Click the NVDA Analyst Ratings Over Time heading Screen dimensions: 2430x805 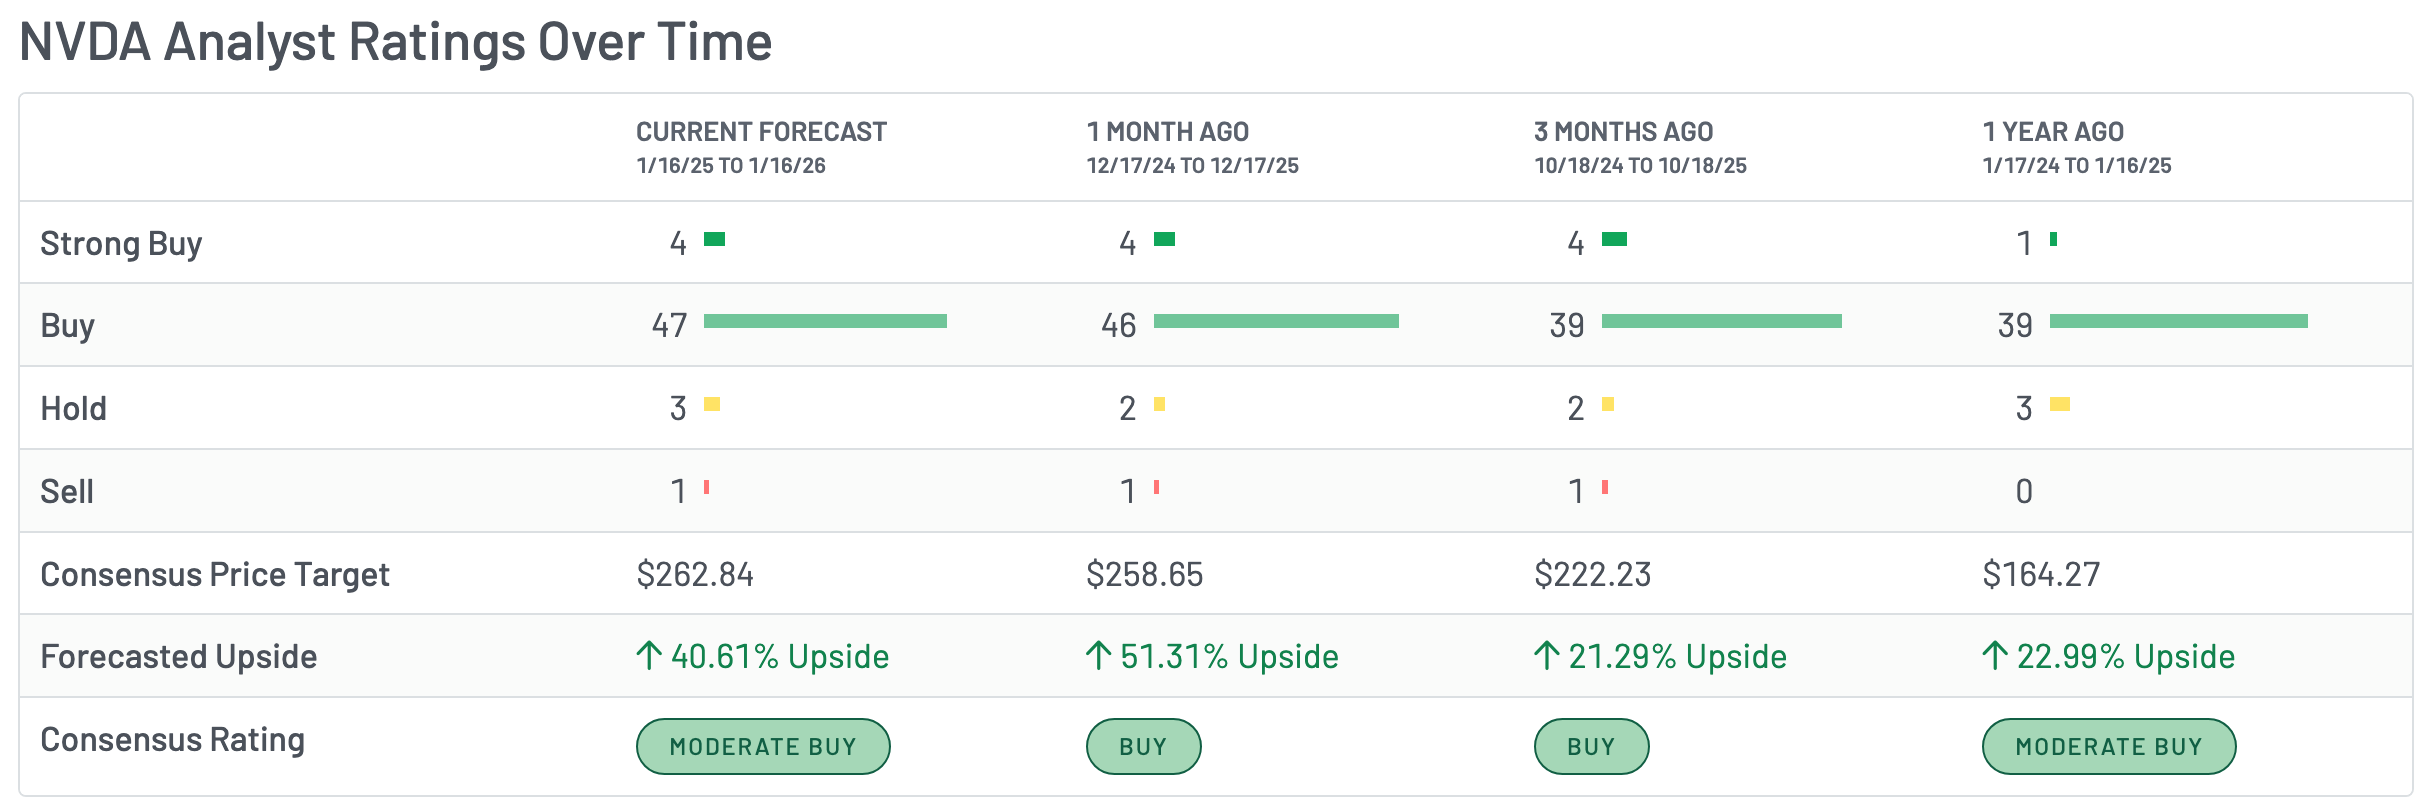coord(395,42)
